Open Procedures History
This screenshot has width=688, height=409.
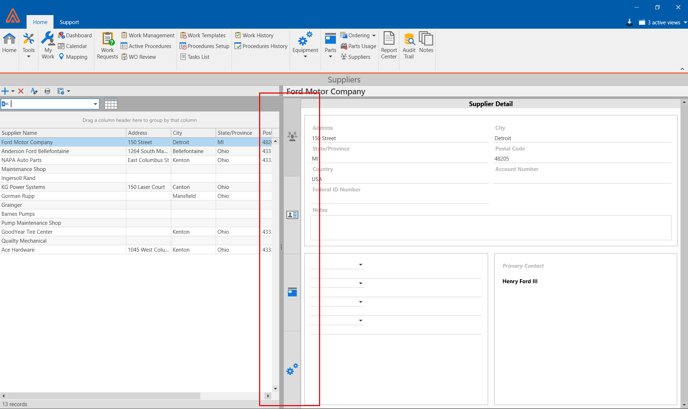(261, 46)
